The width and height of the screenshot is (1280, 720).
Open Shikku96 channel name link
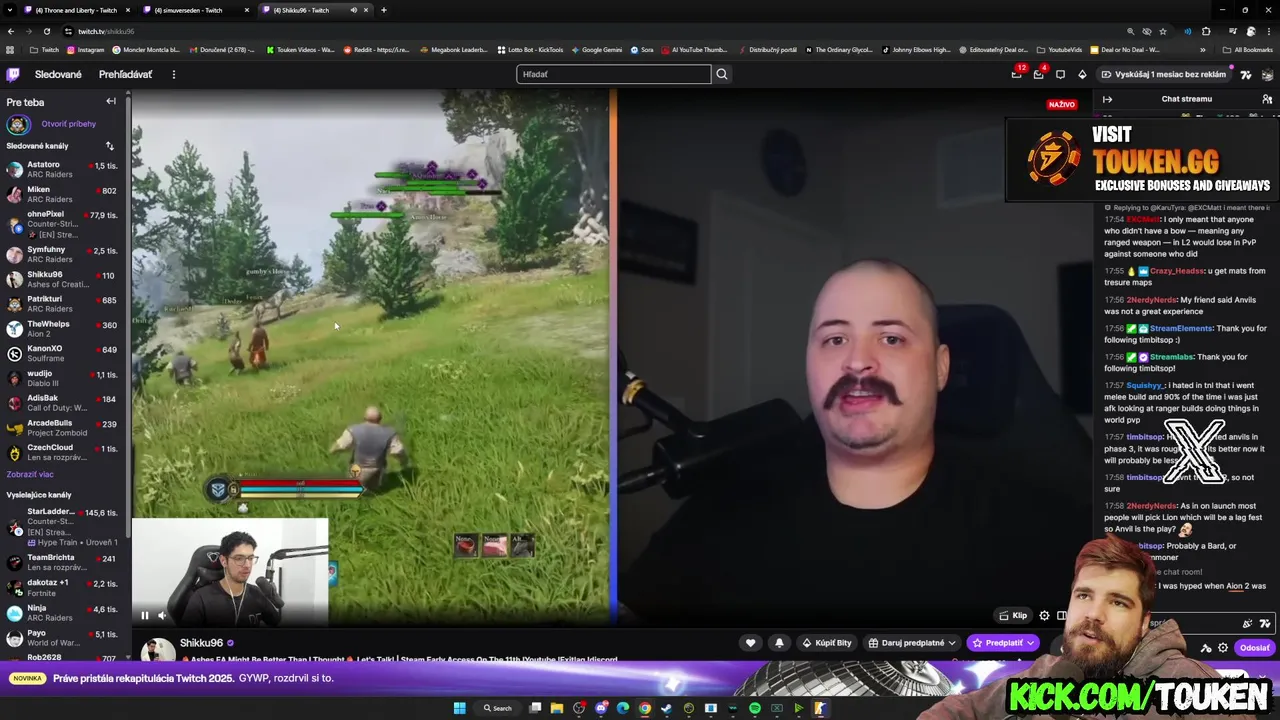pos(201,643)
